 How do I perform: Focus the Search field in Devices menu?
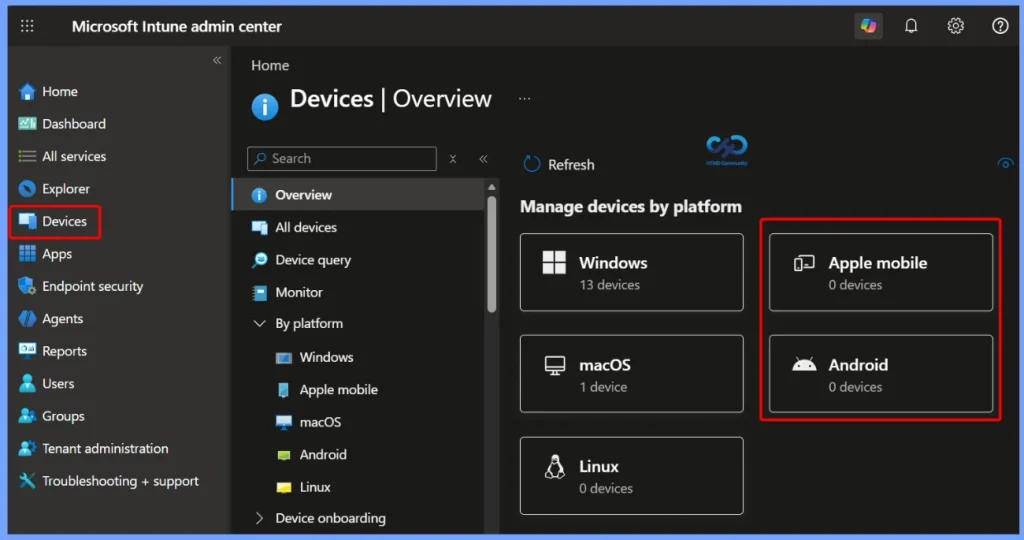(x=342, y=159)
